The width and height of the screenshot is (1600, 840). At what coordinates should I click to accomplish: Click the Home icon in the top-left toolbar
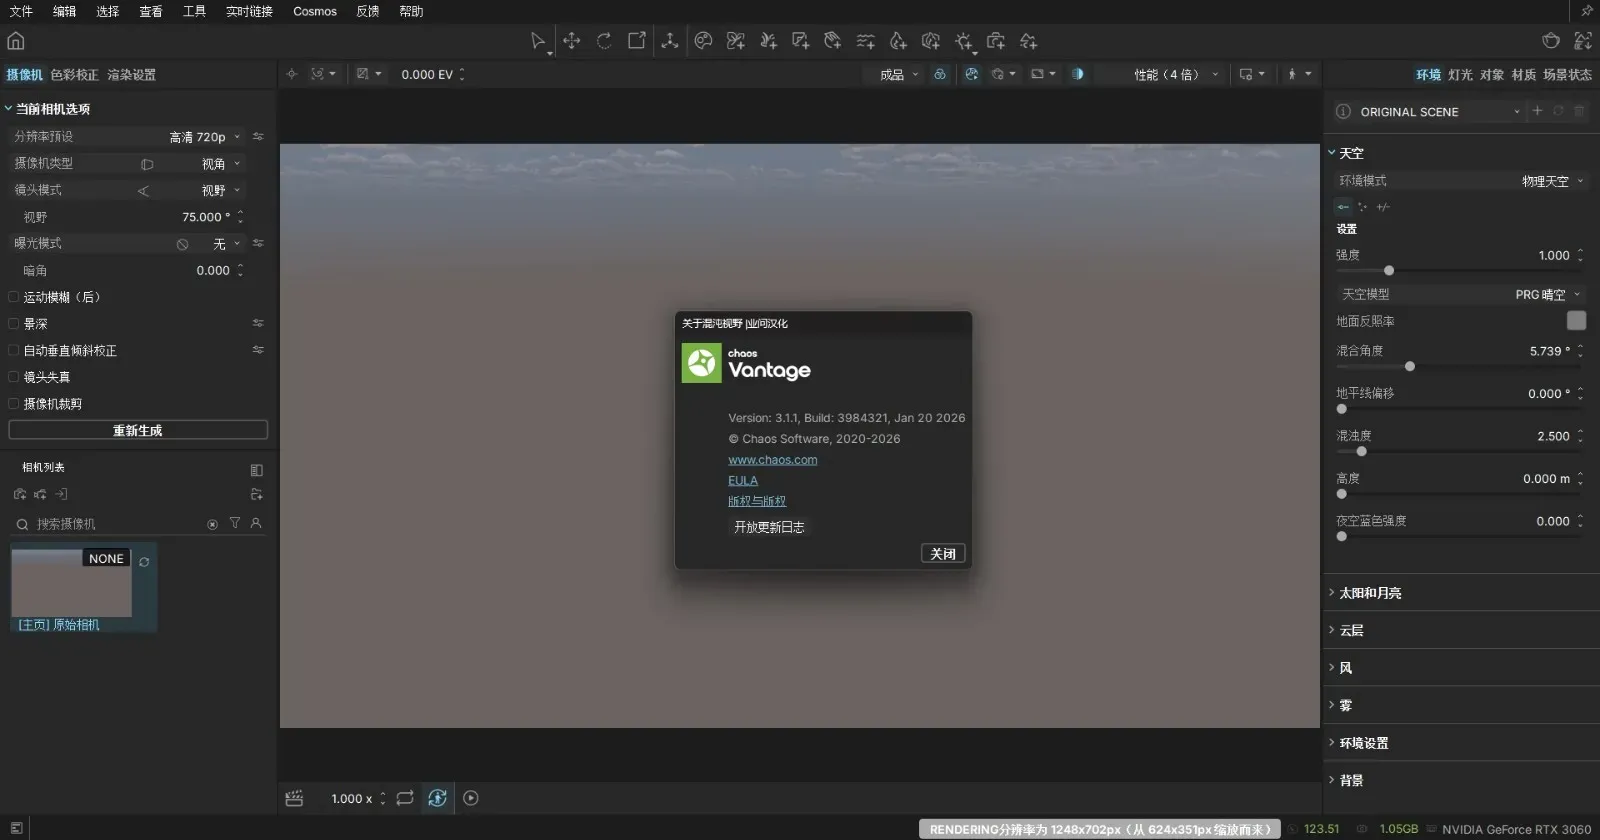(x=16, y=41)
